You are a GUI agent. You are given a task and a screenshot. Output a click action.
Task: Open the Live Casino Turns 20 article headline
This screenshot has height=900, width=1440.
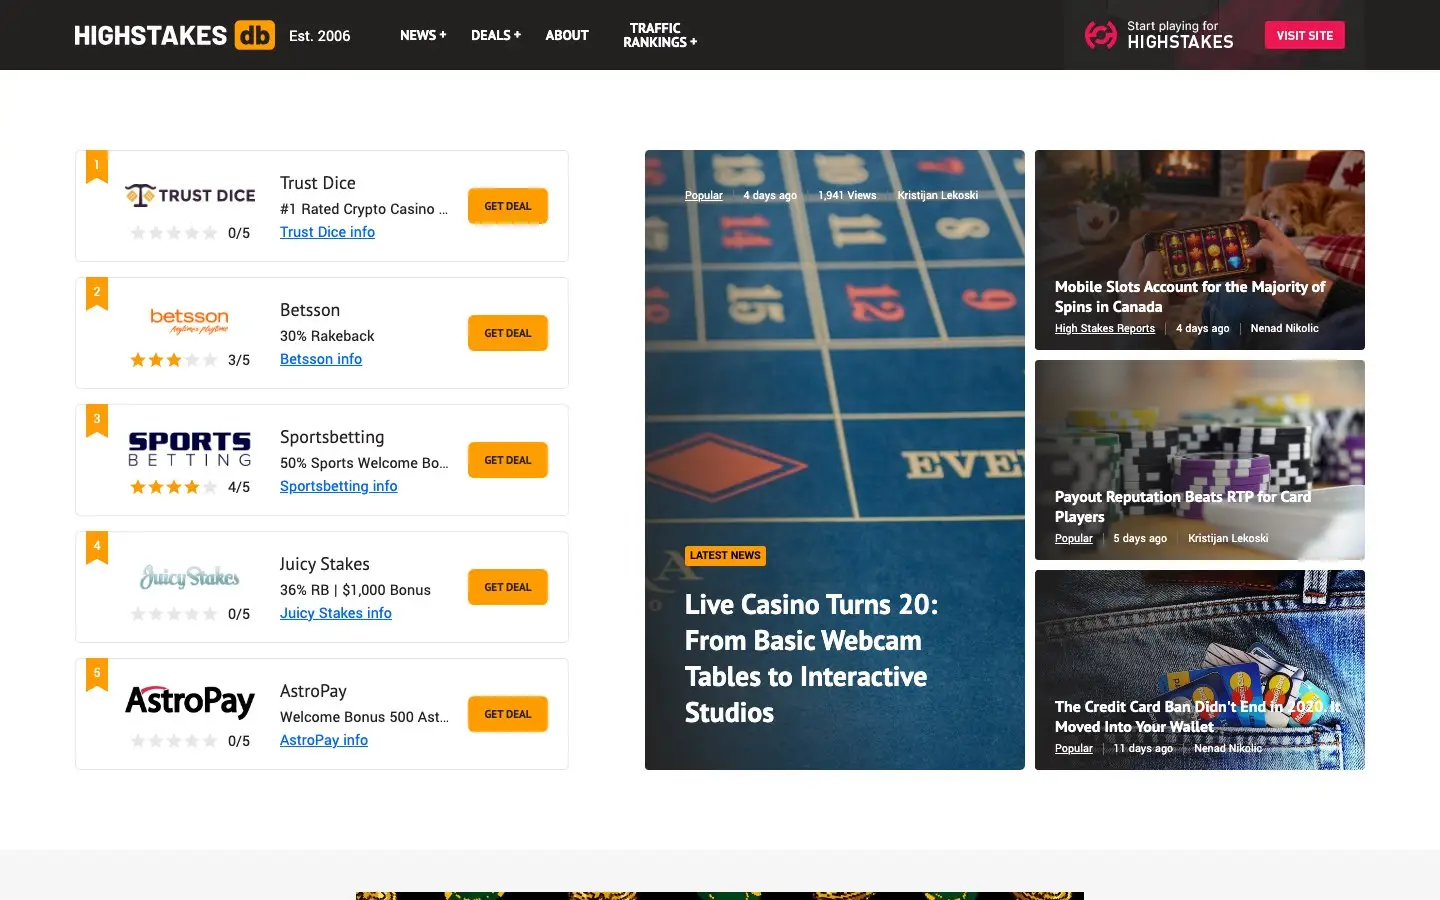coord(812,658)
